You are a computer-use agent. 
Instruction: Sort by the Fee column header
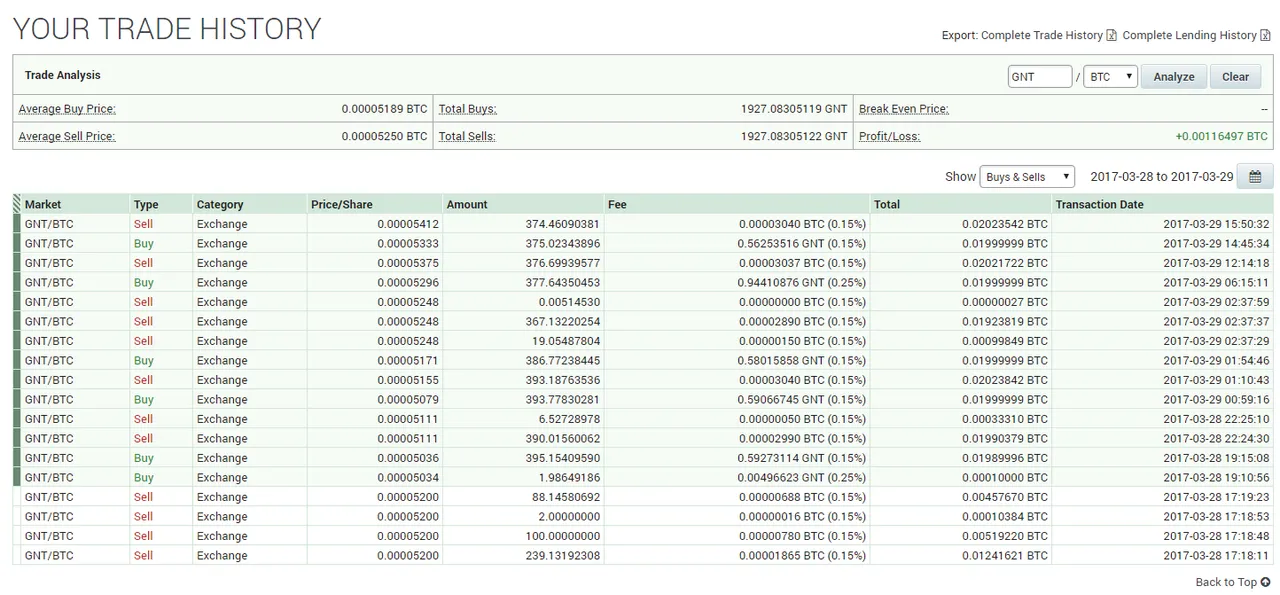pyautogui.click(x=617, y=204)
